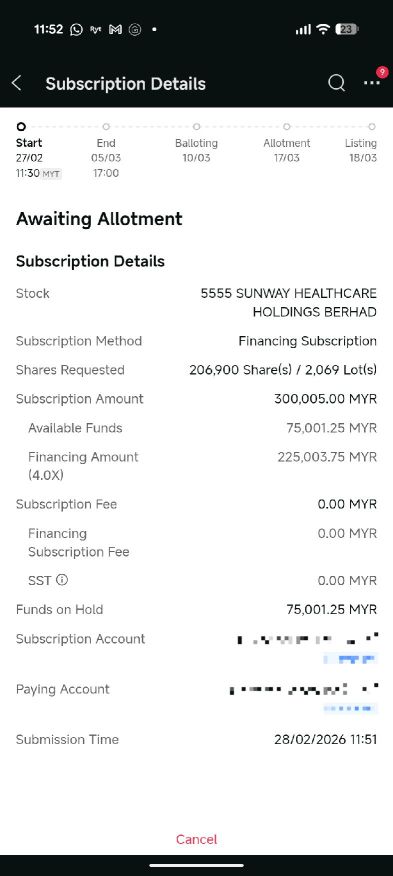This screenshot has width=393, height=876.
Task: Tap the battery indicator icon
Action: point(347,30)
